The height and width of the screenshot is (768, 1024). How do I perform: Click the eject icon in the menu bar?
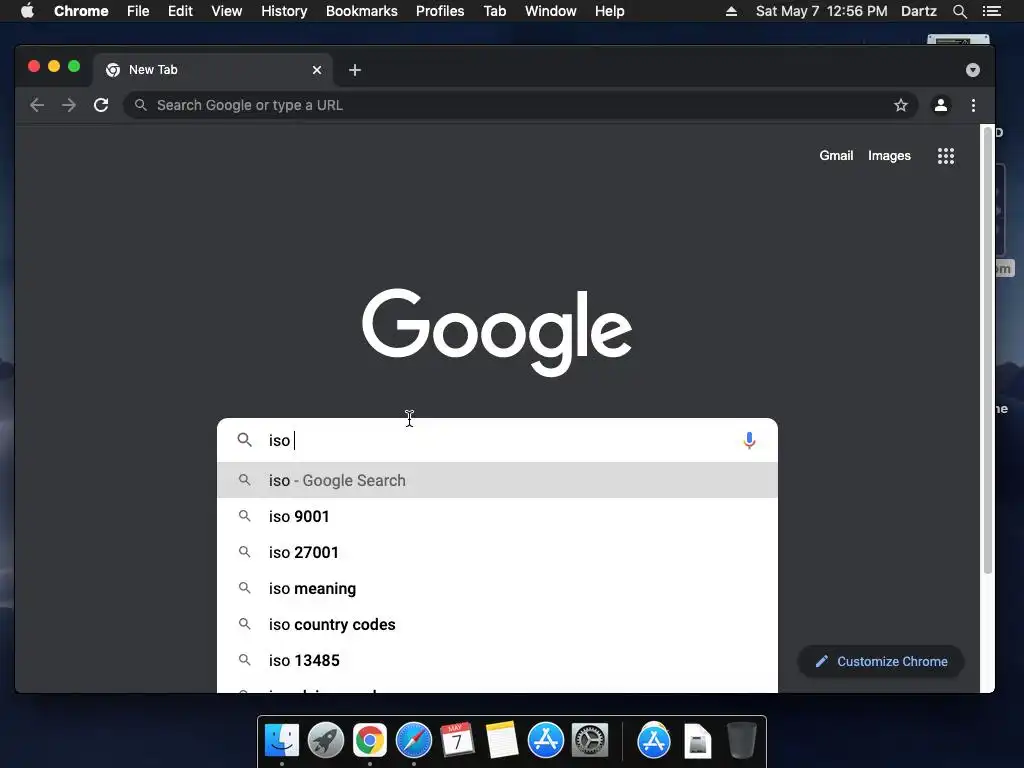point(731,11)
